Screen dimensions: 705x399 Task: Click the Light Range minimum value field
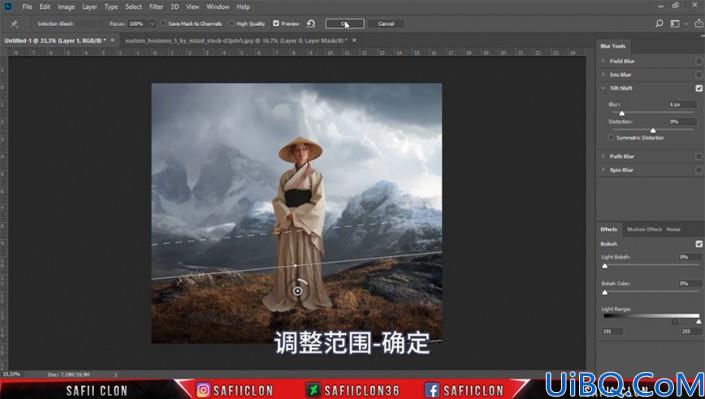(612, 332)
